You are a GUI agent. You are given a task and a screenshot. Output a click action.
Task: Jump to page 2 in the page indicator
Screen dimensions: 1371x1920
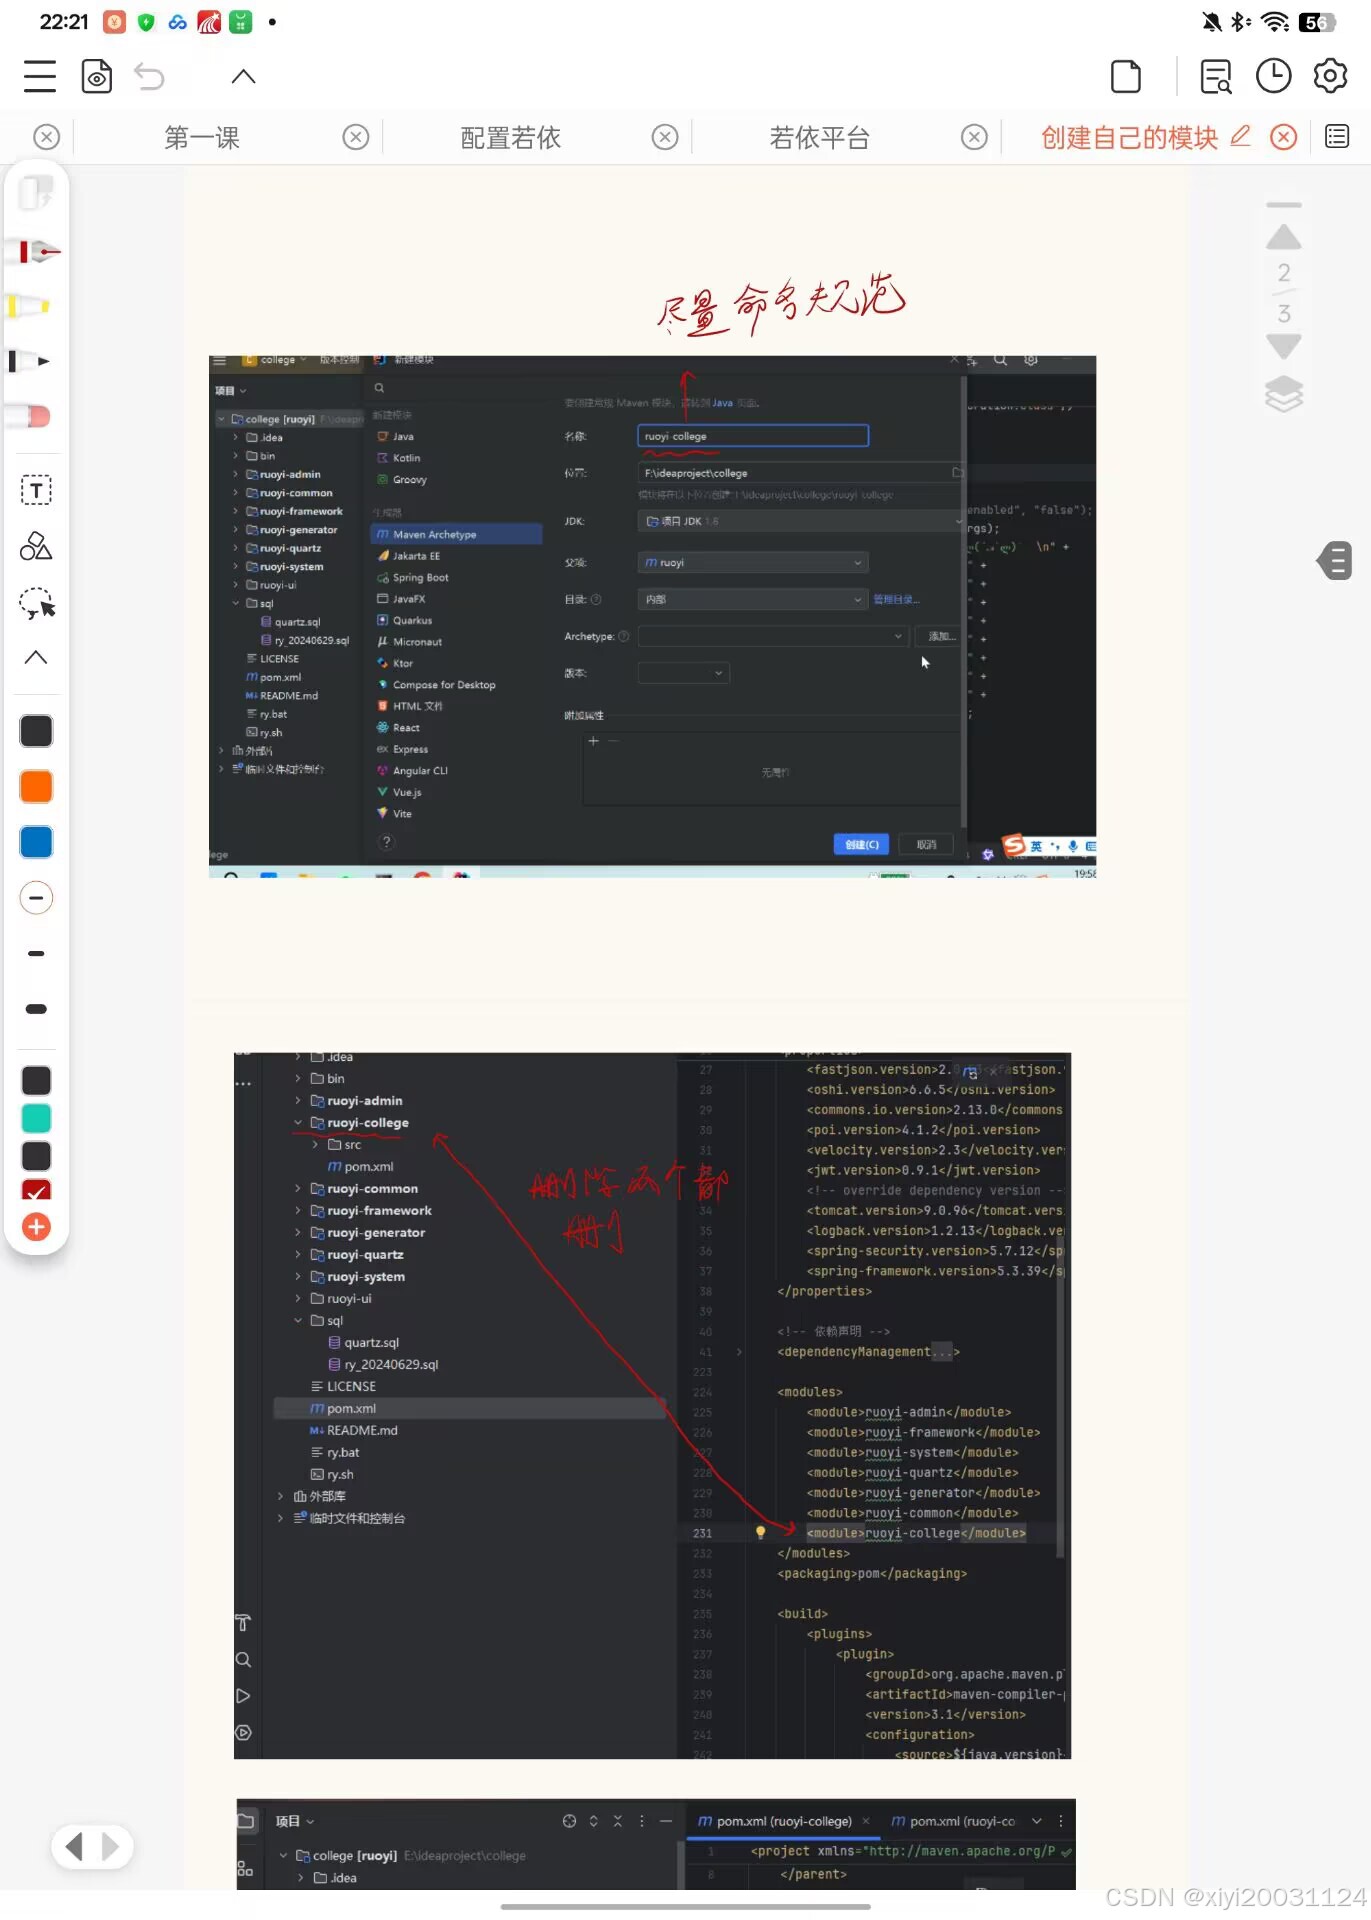click(x=1284, y=272)
